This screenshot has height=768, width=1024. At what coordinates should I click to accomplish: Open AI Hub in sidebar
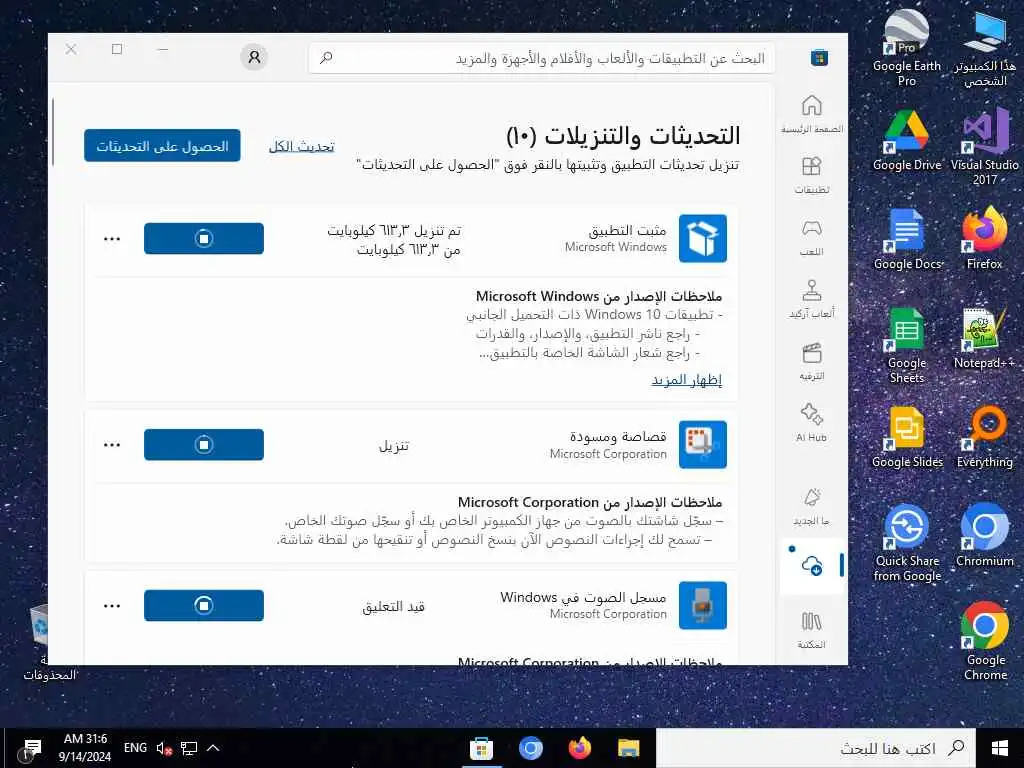tap(812, 423)
